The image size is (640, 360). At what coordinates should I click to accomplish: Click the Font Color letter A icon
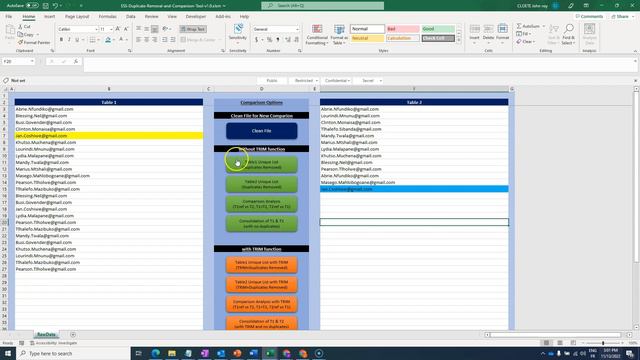tap(121, 40)
